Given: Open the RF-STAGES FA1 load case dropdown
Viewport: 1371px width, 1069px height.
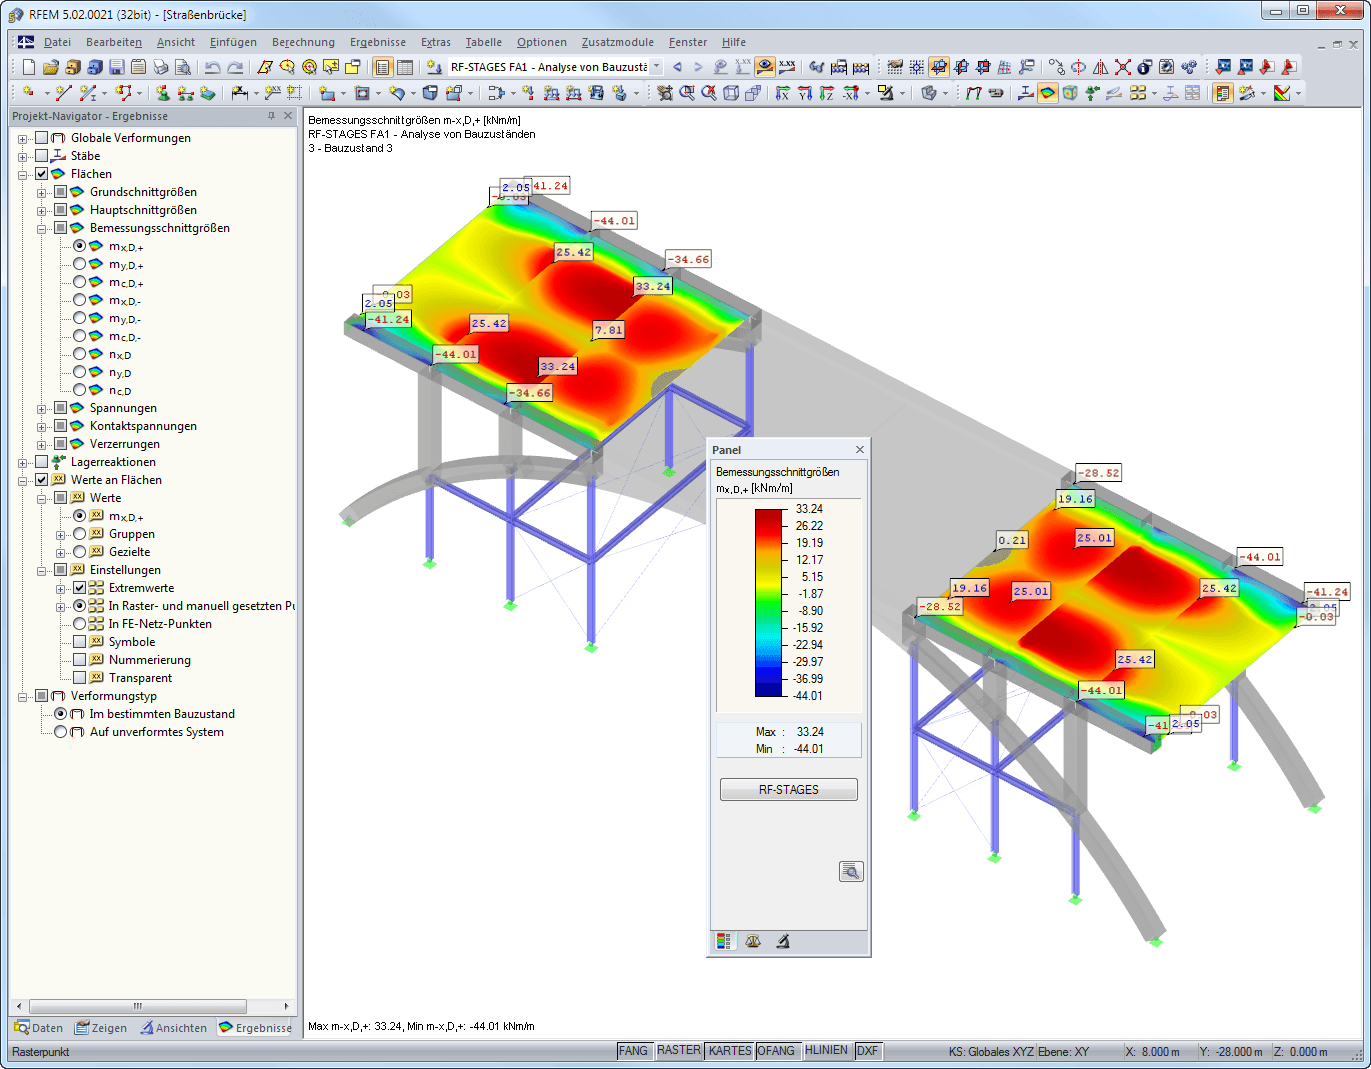Looking at the screenshot, I should (656, 67).
